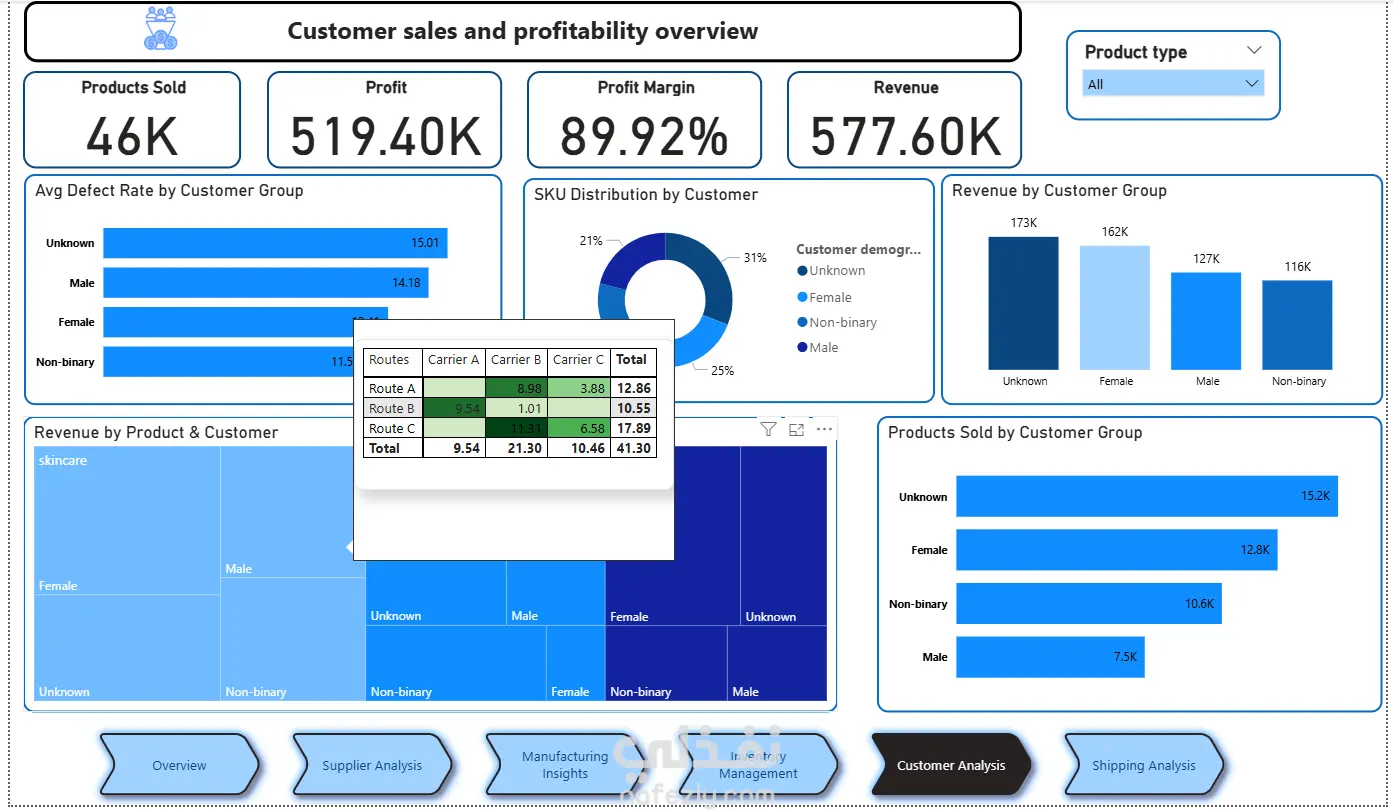Click the Male legend marker in SKU Distribution
The width and height of the screenshot is (1393, 811).
[x=802, y=348]
